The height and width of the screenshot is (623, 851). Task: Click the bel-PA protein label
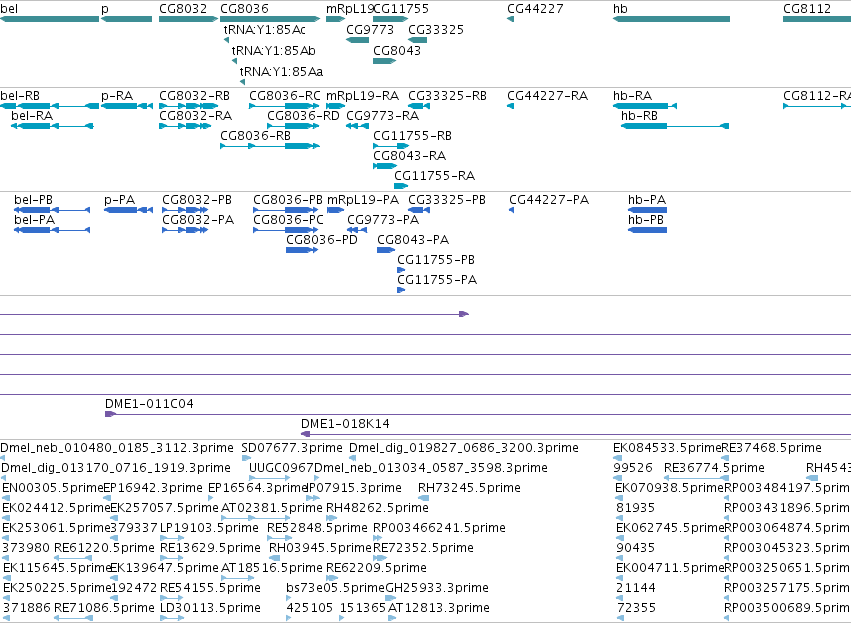35,220
